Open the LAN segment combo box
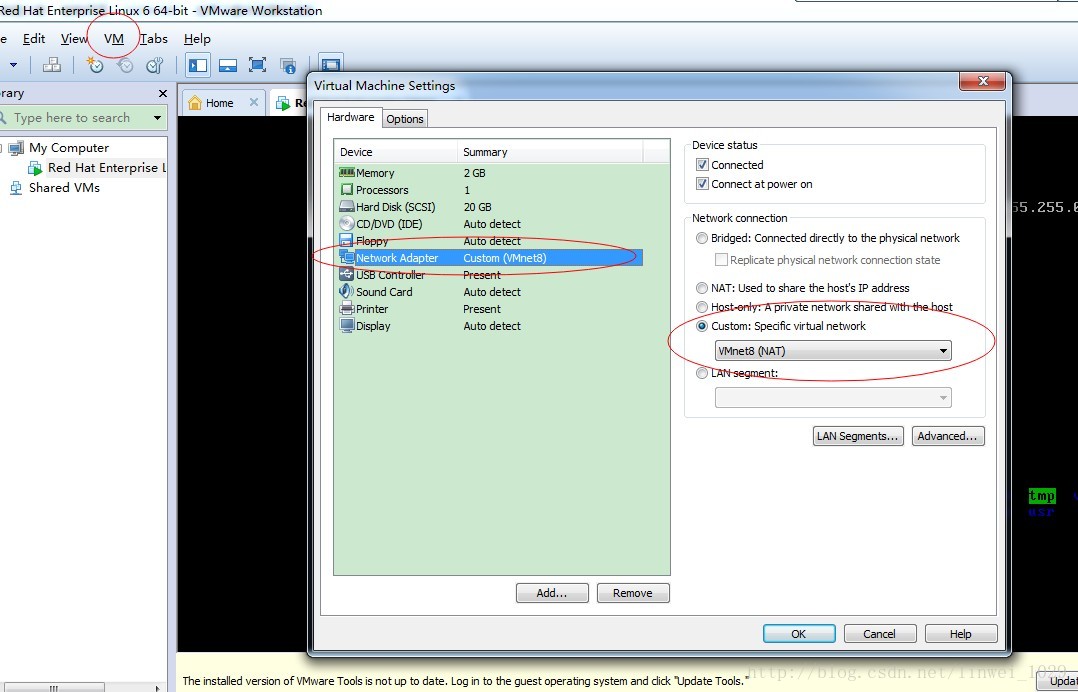 click(x=833, y=397)
